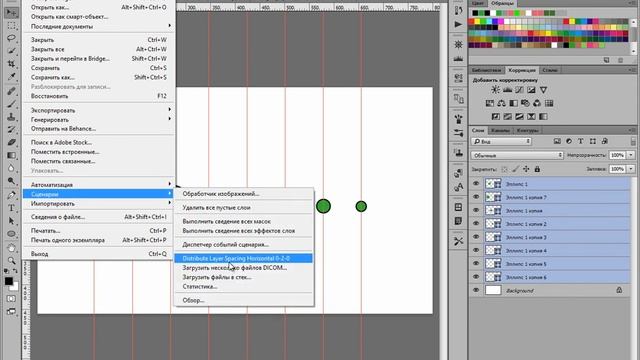The width and height of the screenshot is (640, 360).
Task: Select the Move tool
Action: point(11,12)
